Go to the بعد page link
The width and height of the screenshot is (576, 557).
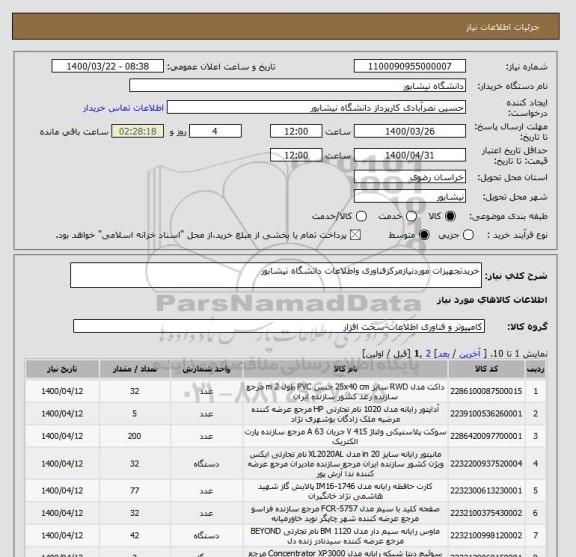[444, 354]
